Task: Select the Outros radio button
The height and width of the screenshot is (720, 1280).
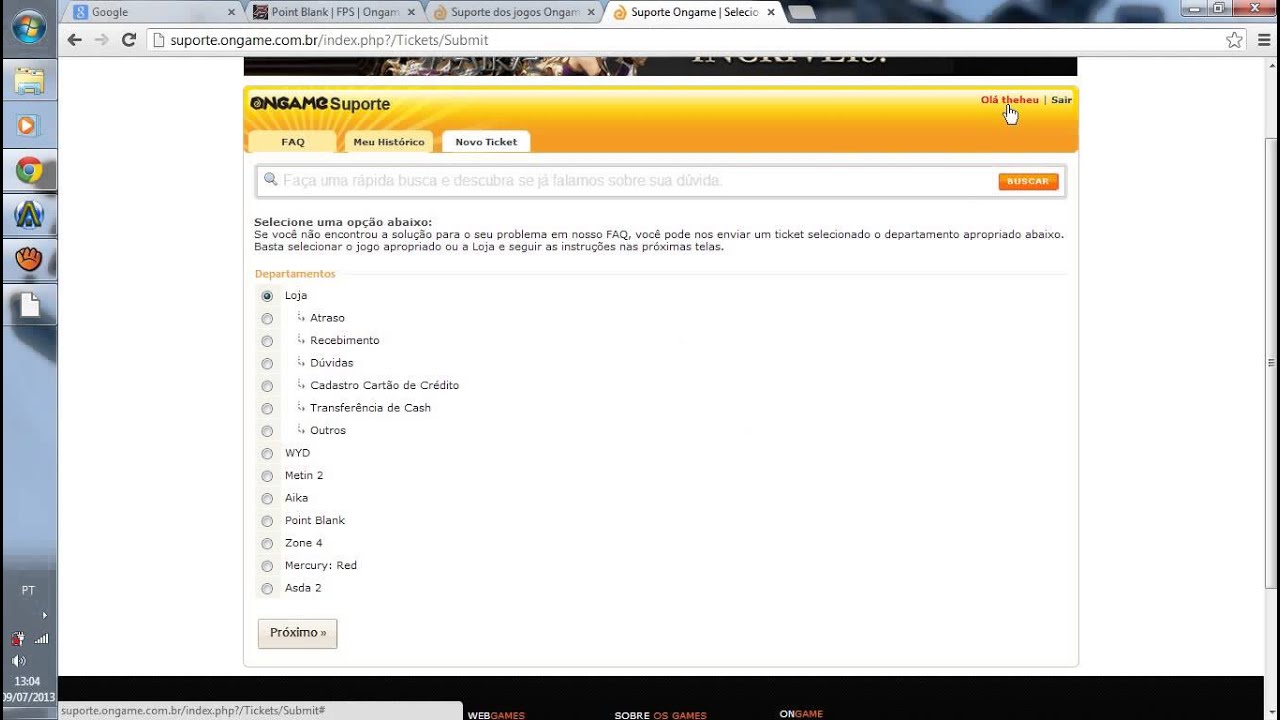Action: coord(267,431)
